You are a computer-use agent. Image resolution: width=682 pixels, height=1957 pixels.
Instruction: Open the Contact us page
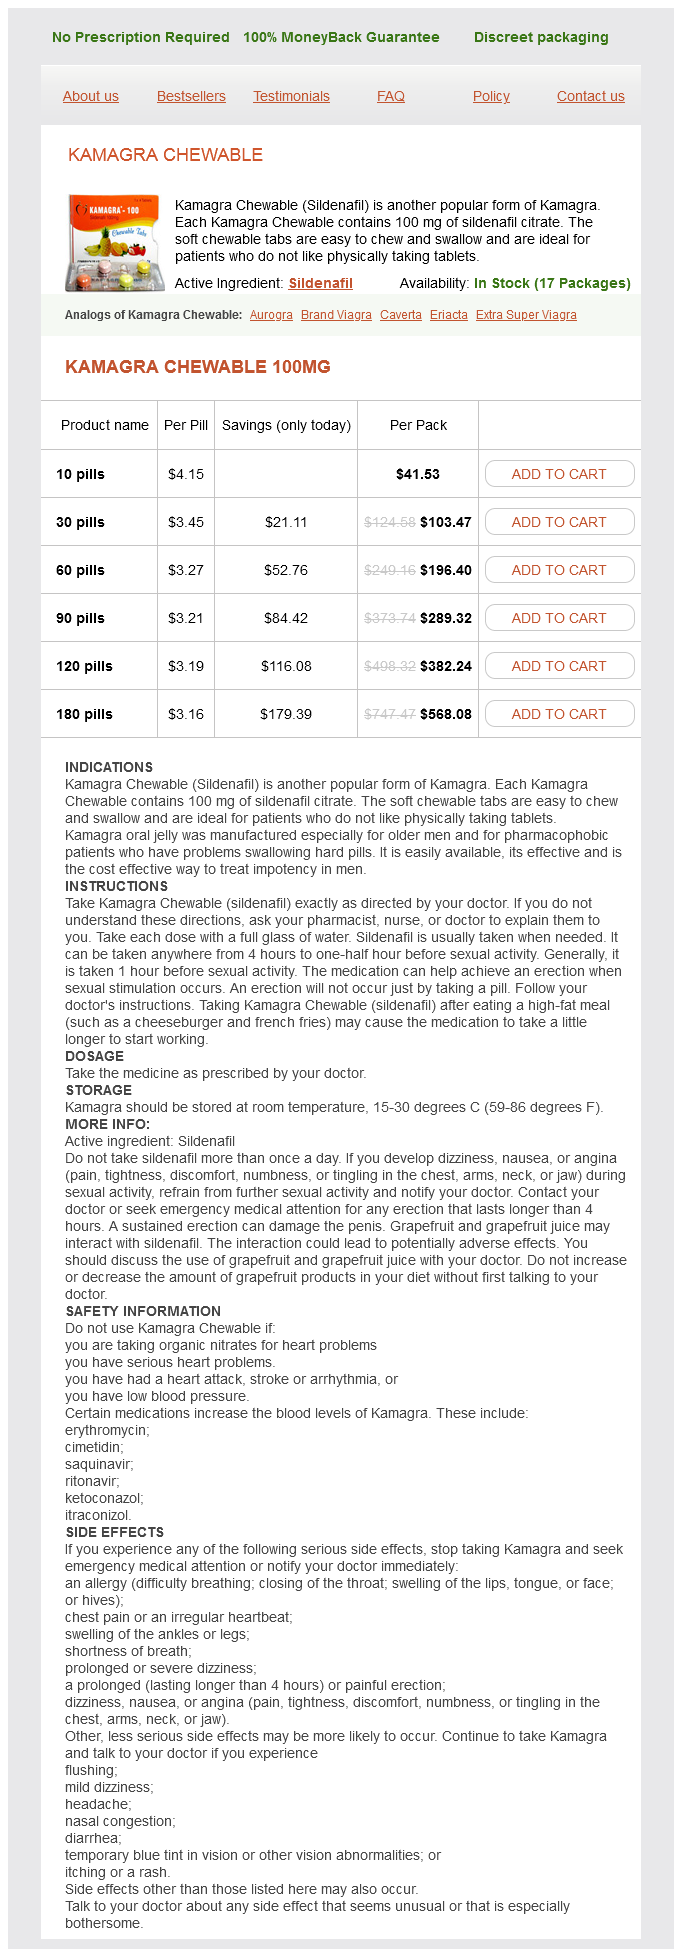(590, 96)
